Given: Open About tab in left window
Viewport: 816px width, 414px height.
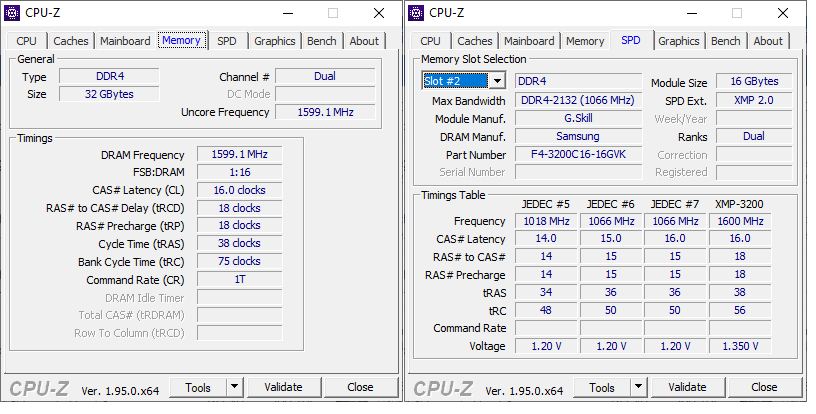Looking at the screenshot, I should click(364, 41).
